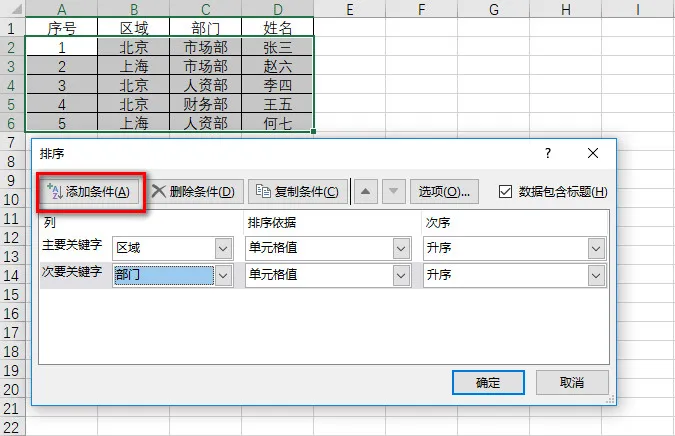Select column header G
Viewport: 675px width, 436px height.
point(494,9)
